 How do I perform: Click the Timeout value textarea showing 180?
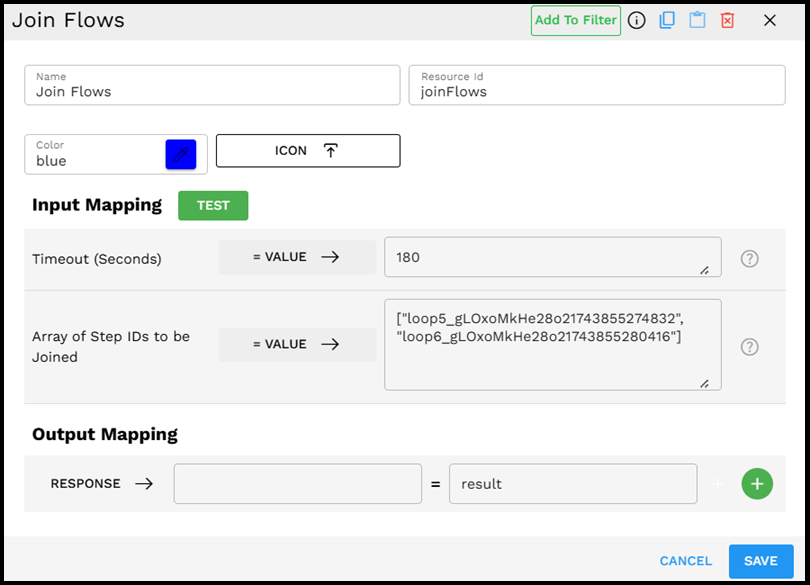click(553, 257)
